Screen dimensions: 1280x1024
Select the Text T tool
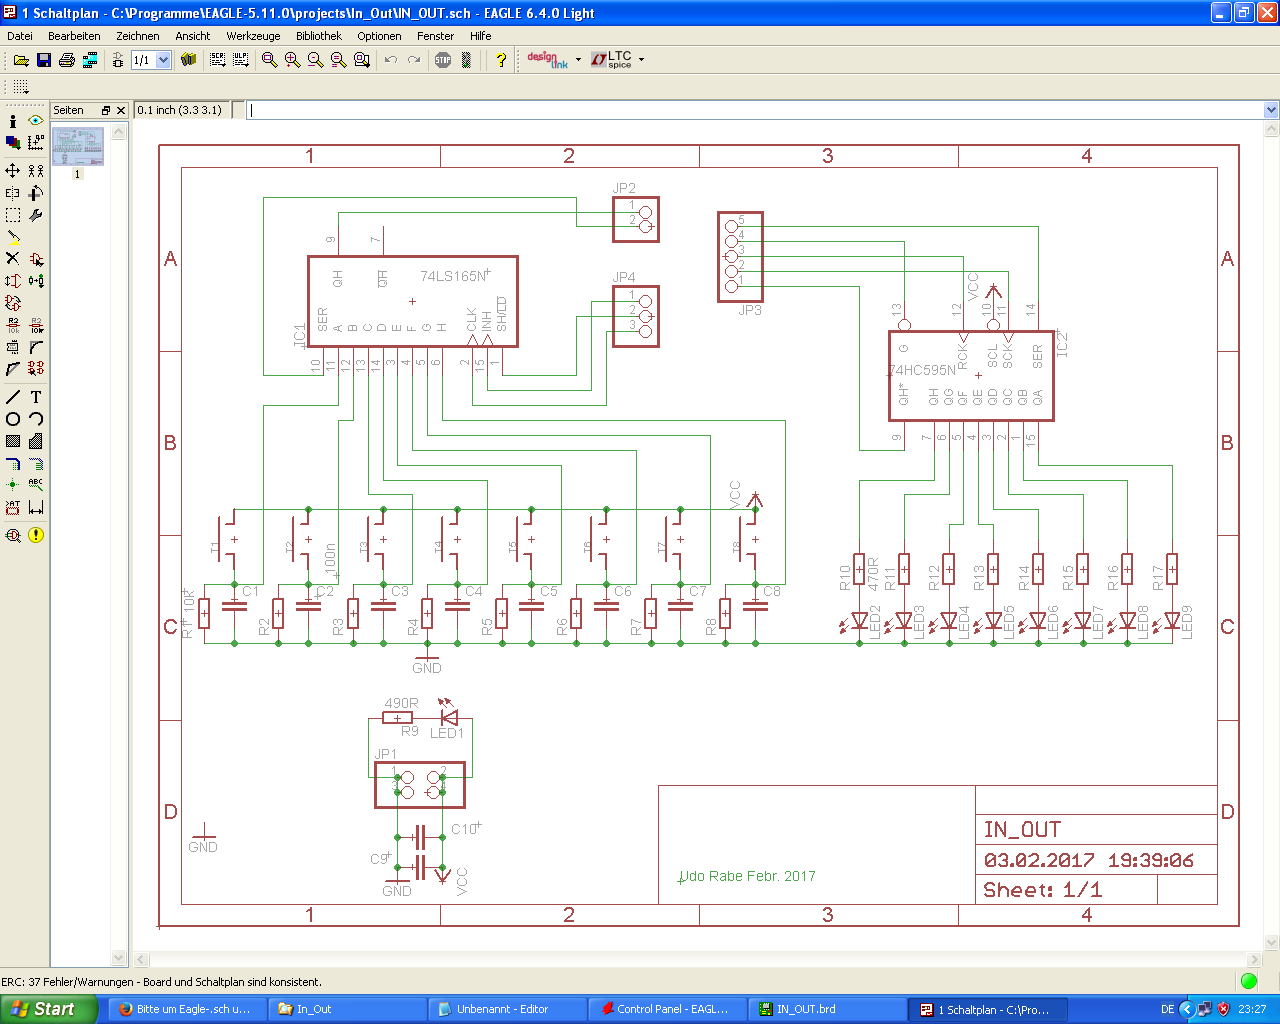[36, 397]
